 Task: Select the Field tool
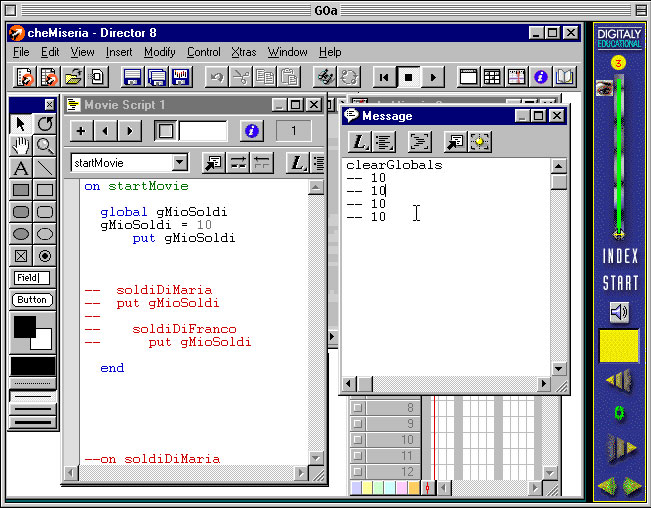click(x=32, y=278)
